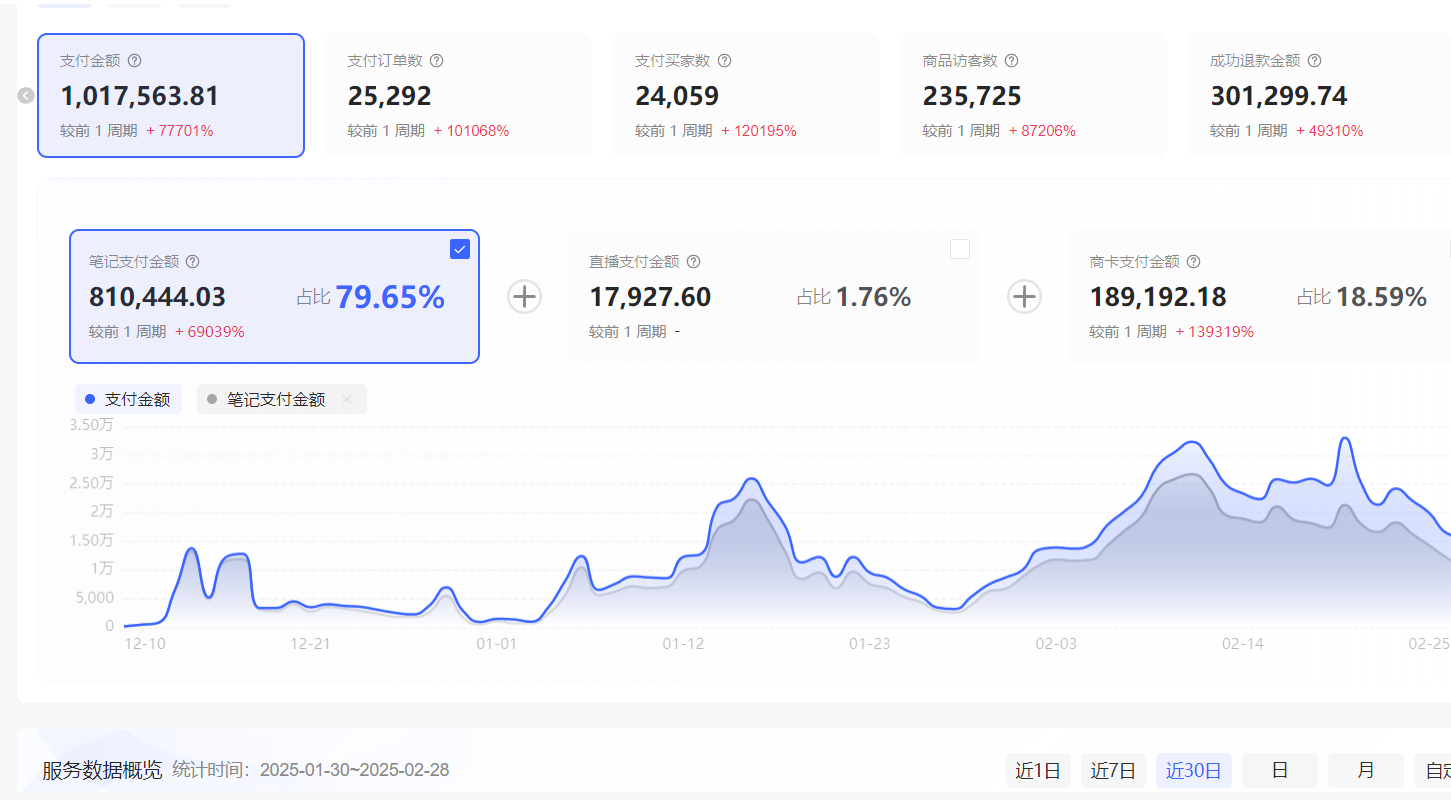This screenshot has width=1451, height=800.
Task: Select the 直播支付金额 breakdown card
Action: [x=775, y=297]
